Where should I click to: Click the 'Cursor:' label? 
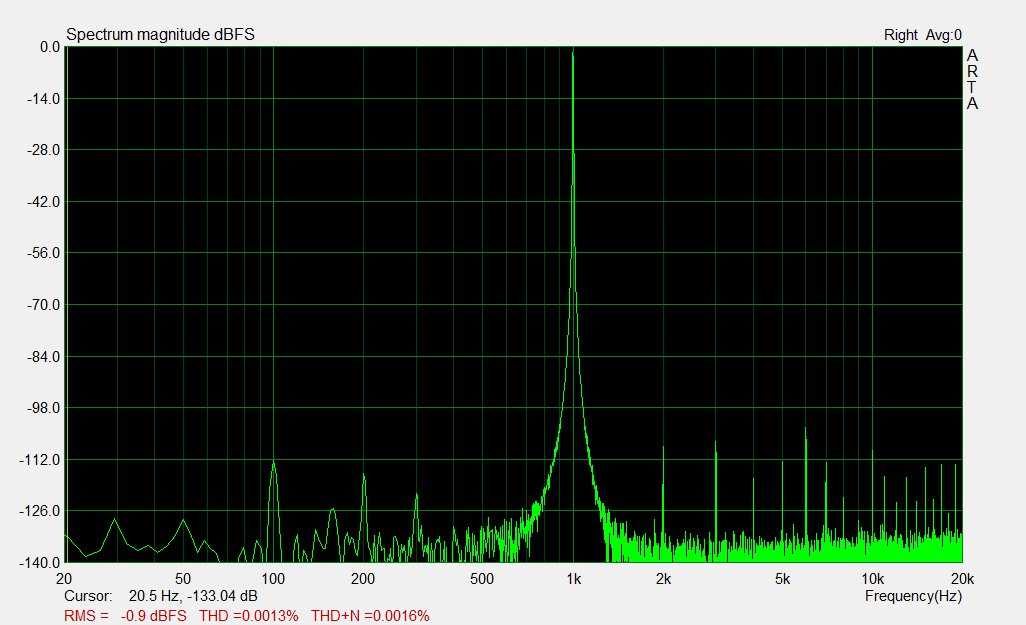pos(88,596)
